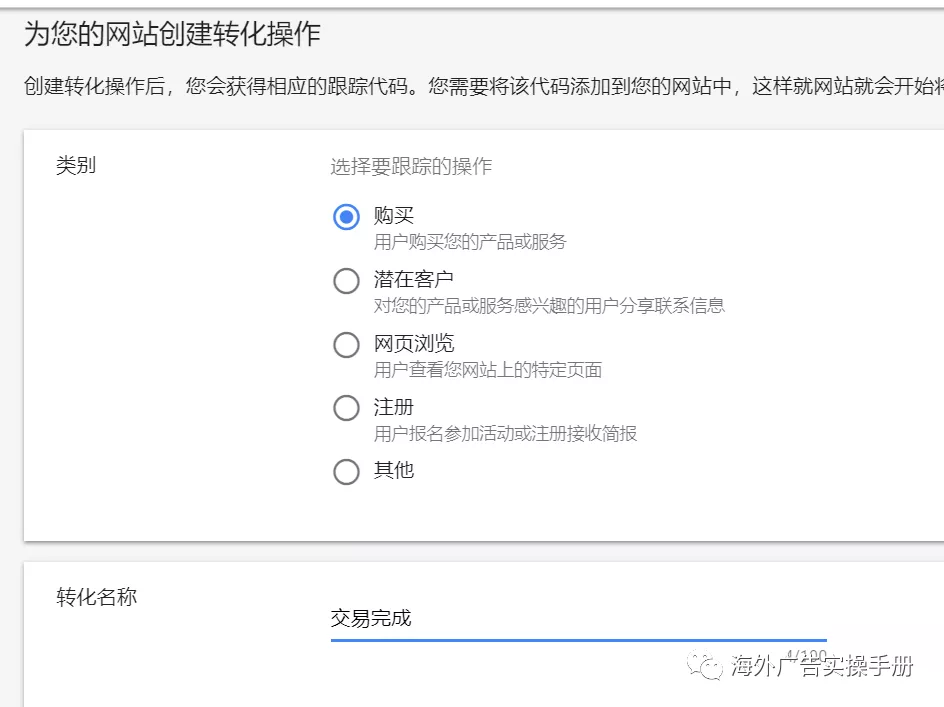The width and height of the screenshot is (944, 707).
Task: Click the 选择要跟踪的操作 prompt text
Action: [411, 166]
